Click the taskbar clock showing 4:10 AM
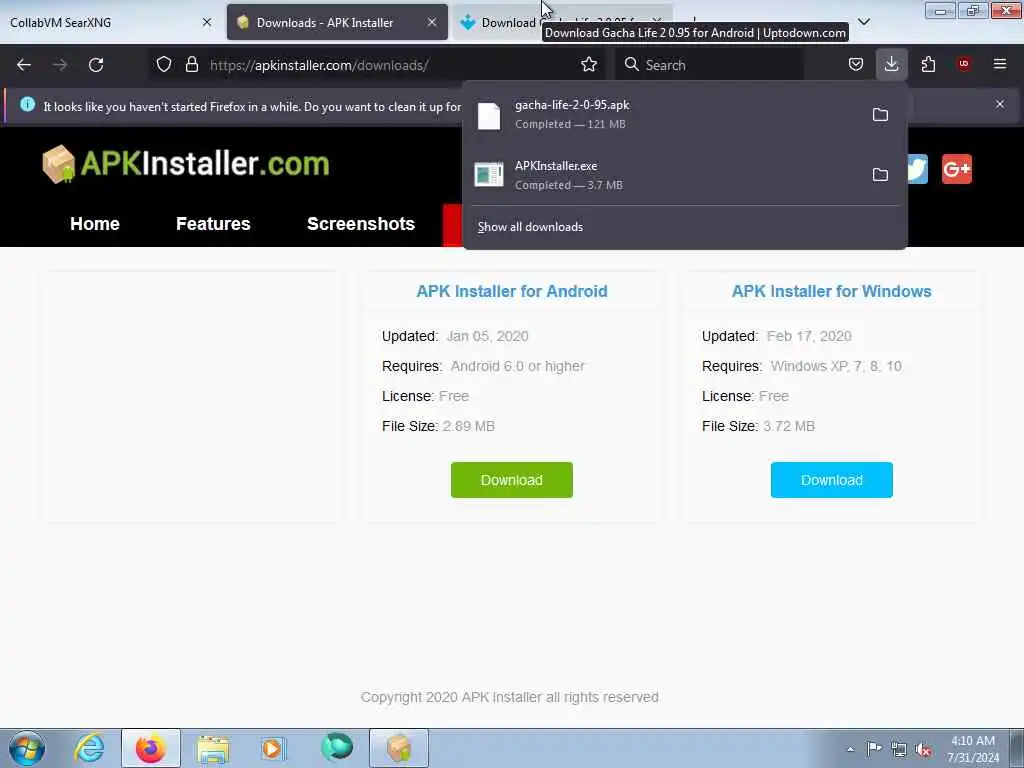The width and height of the screenshot is (1024, 768). coord(972,749)
